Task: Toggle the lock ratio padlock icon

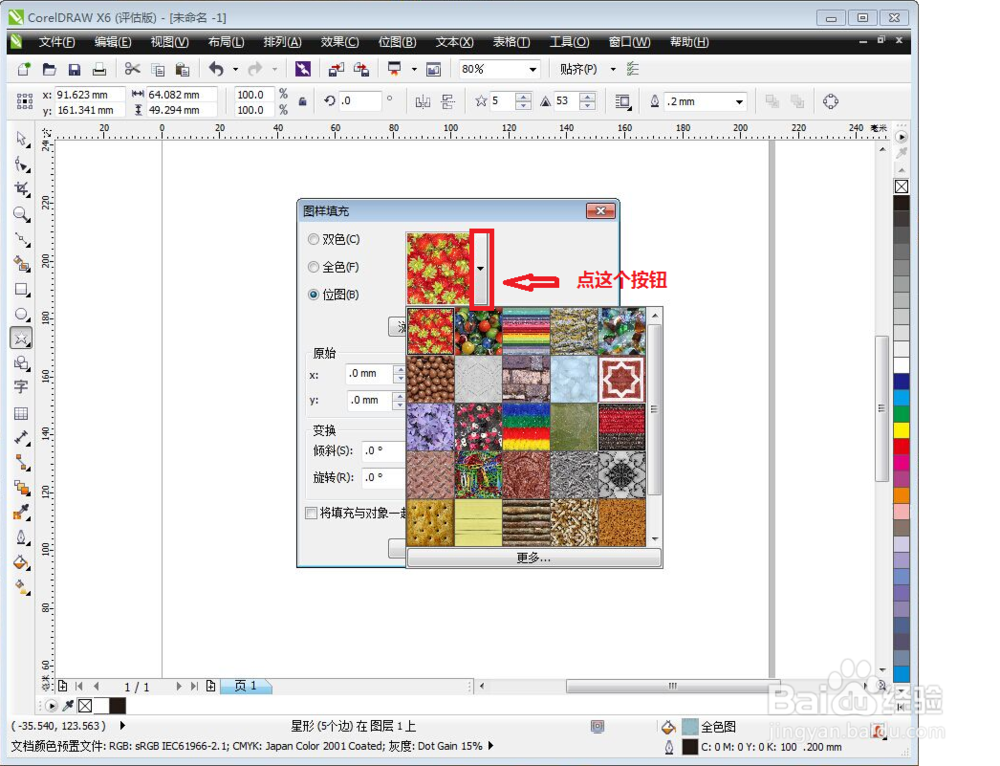Action: tap(303, 101)
